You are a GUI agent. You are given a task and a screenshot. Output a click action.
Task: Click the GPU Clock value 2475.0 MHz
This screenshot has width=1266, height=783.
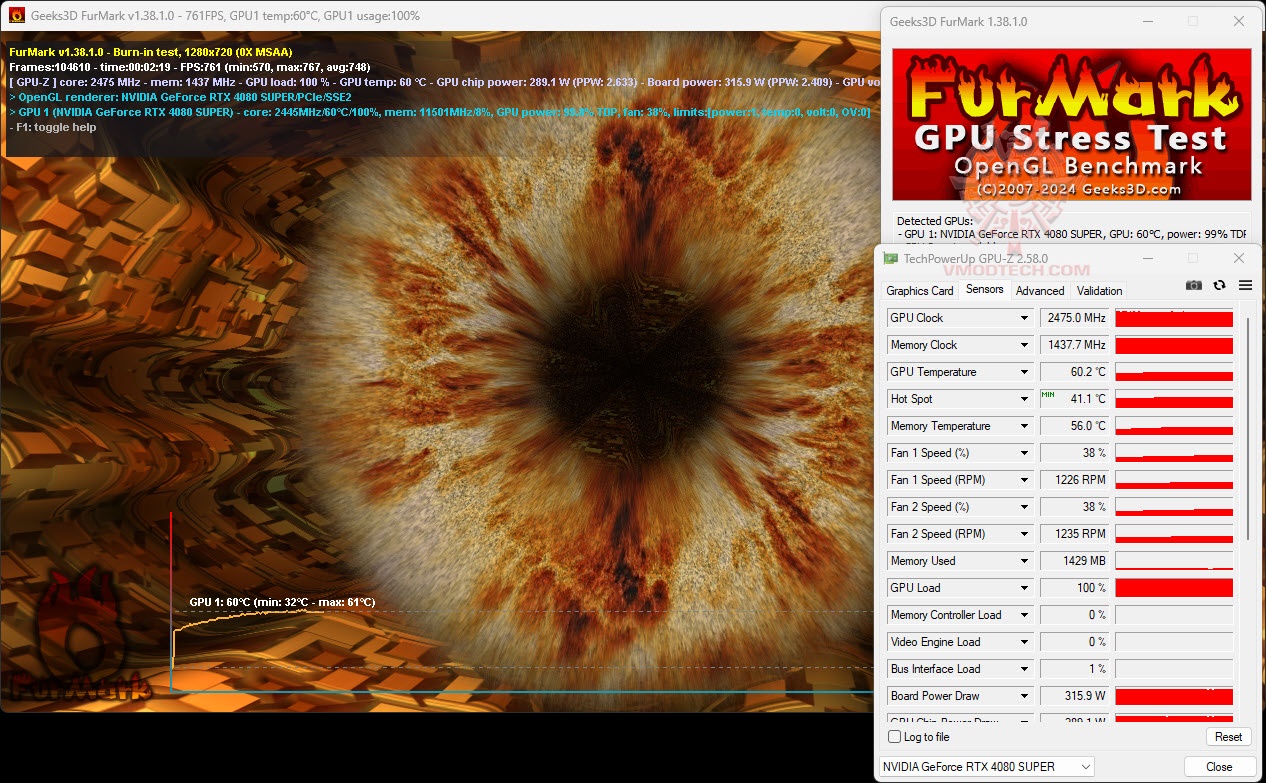click(1073, 318)
